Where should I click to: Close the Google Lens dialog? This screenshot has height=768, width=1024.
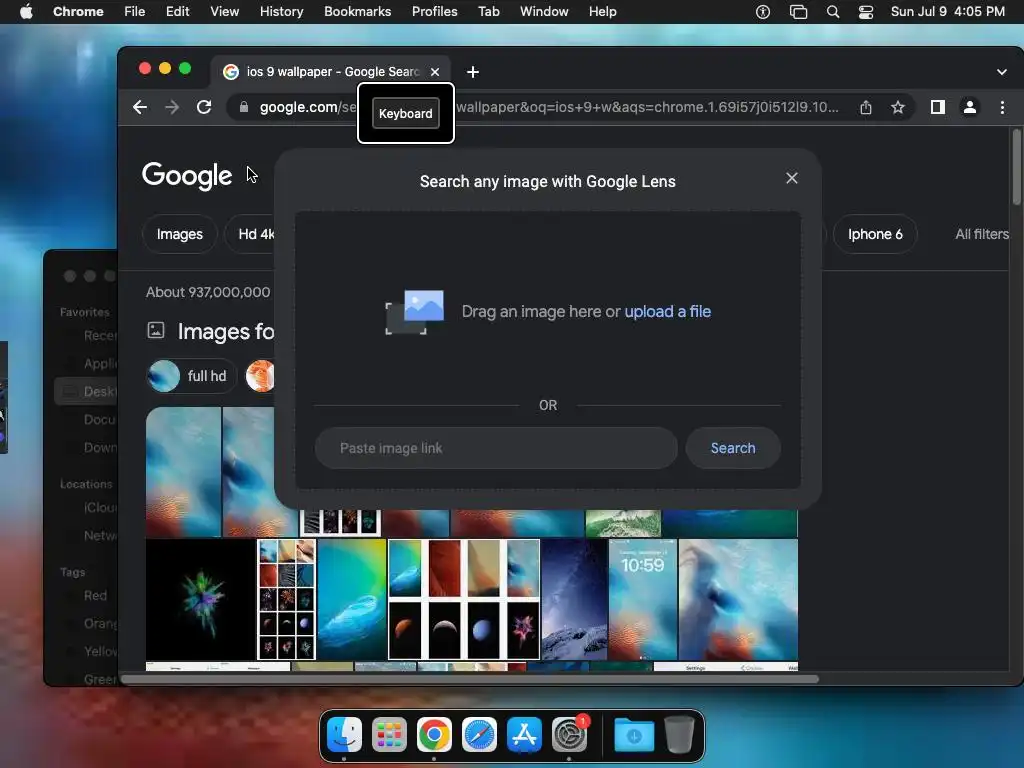click(792, 178)
